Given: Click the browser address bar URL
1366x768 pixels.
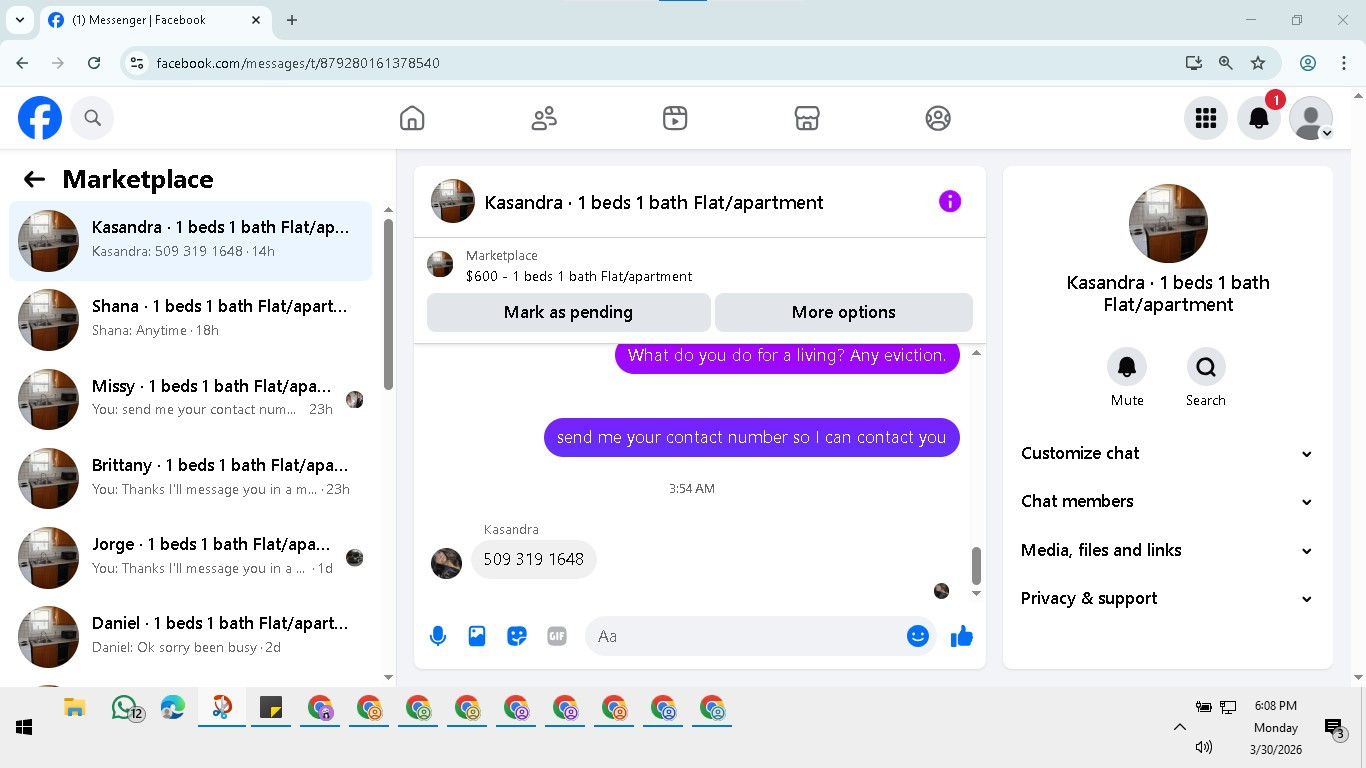Looking at the screenshot, I should [298, 63].
